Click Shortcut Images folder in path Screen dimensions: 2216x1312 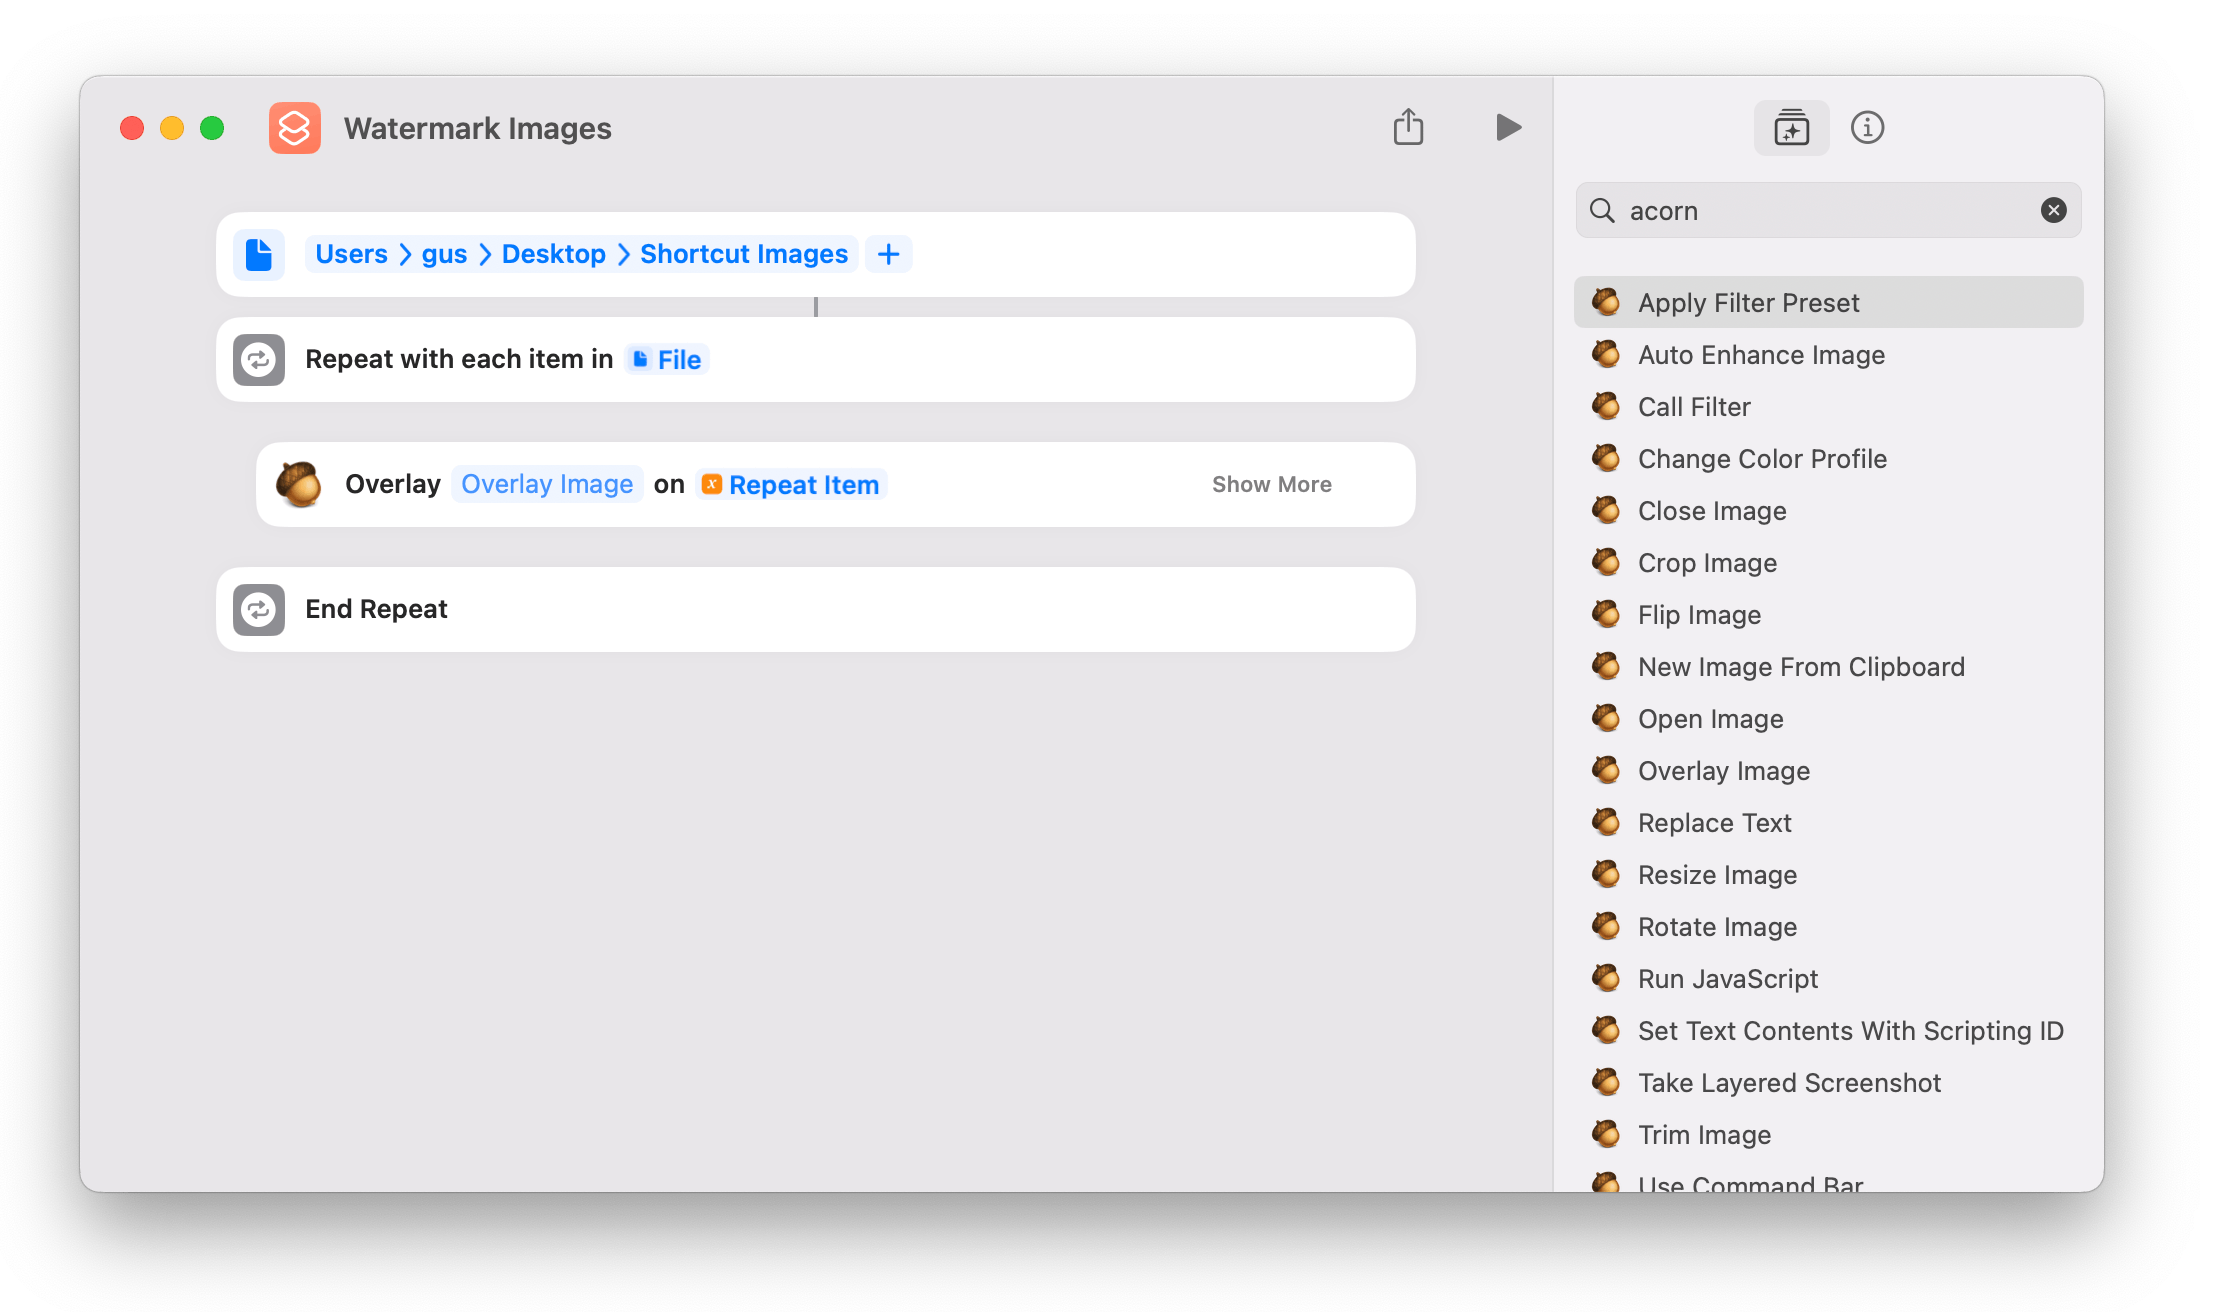coord(743,254)
